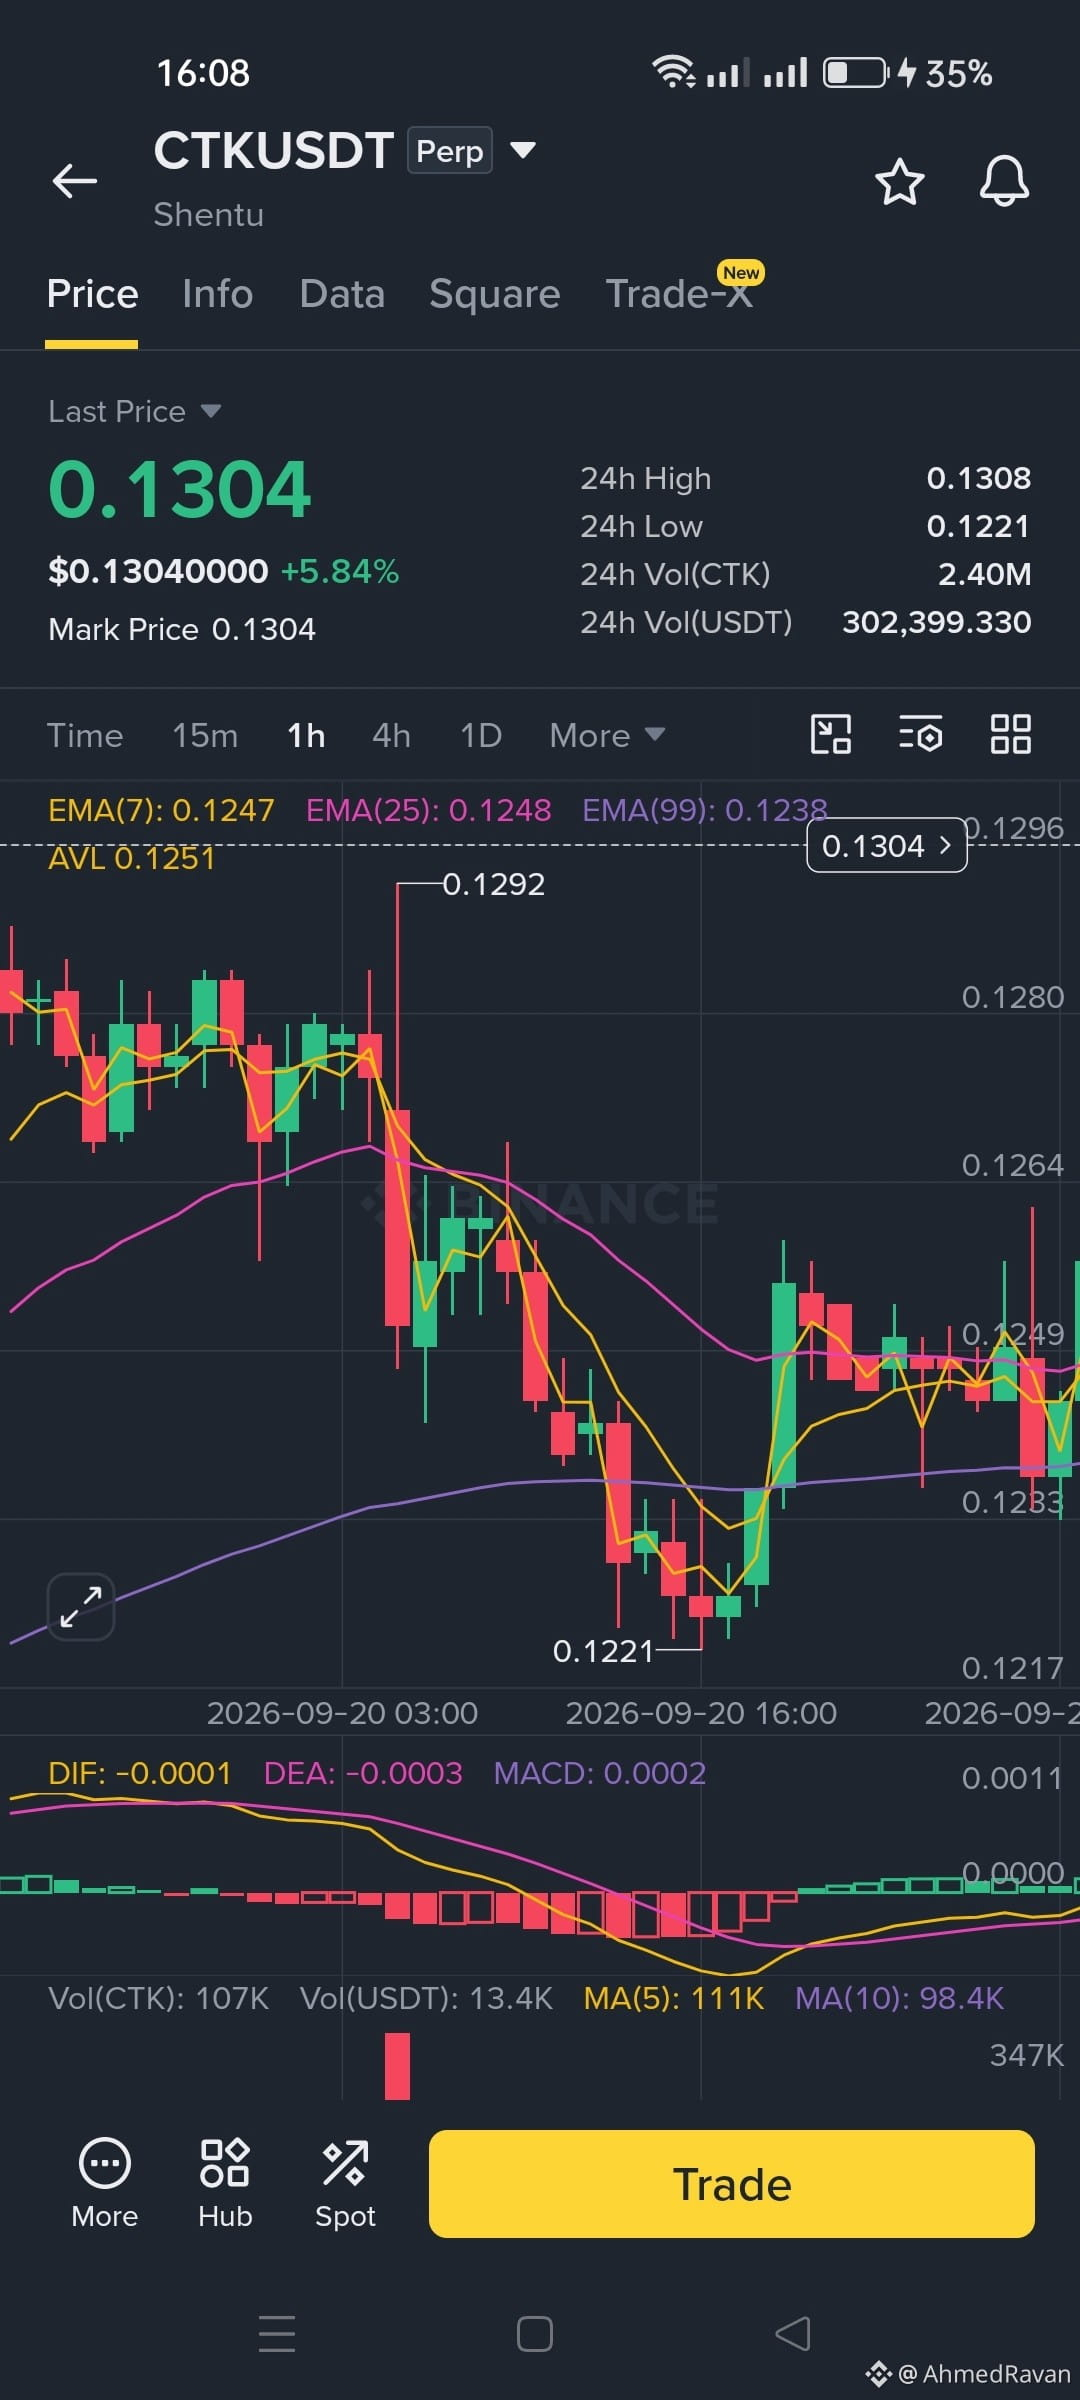The width and height of the screenshot is (1080, 2400).
Task: Select the 4h chart interval
Action: (x=391, y=735)
